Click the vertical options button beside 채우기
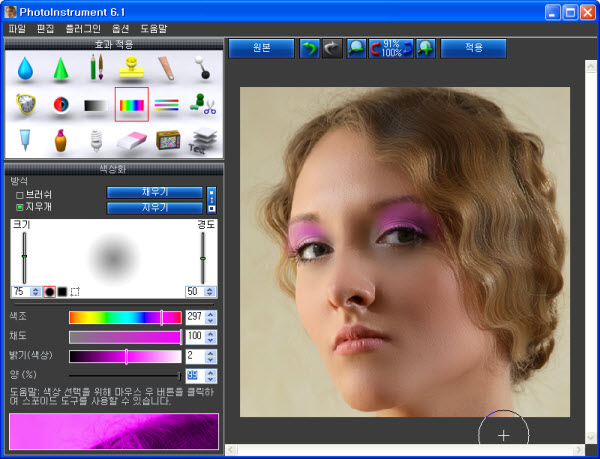Screen dimensions: 600x459 [x=211, y=200]
